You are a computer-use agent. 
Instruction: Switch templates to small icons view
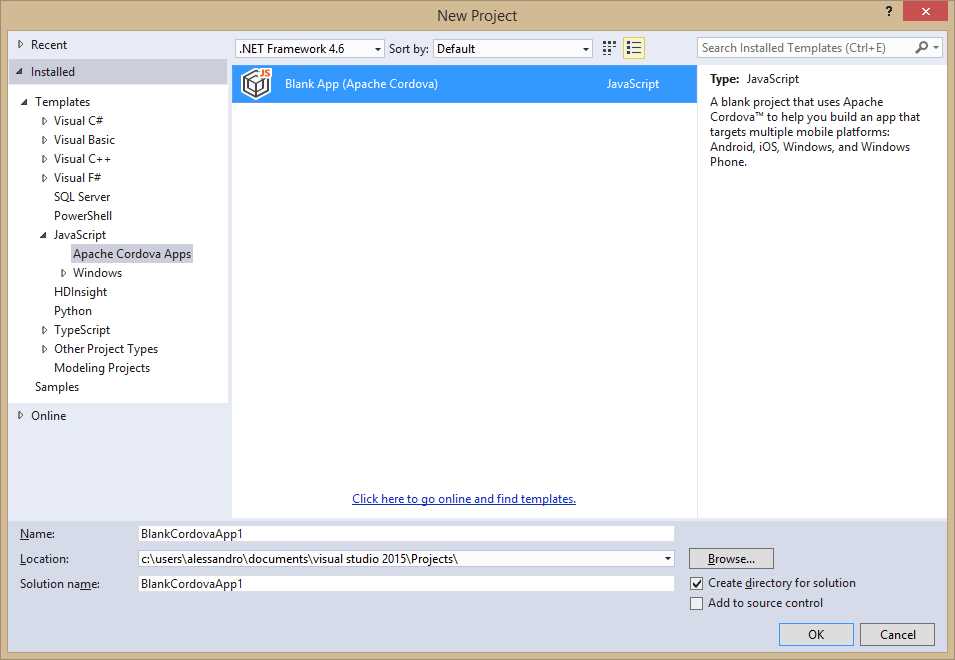608,48
